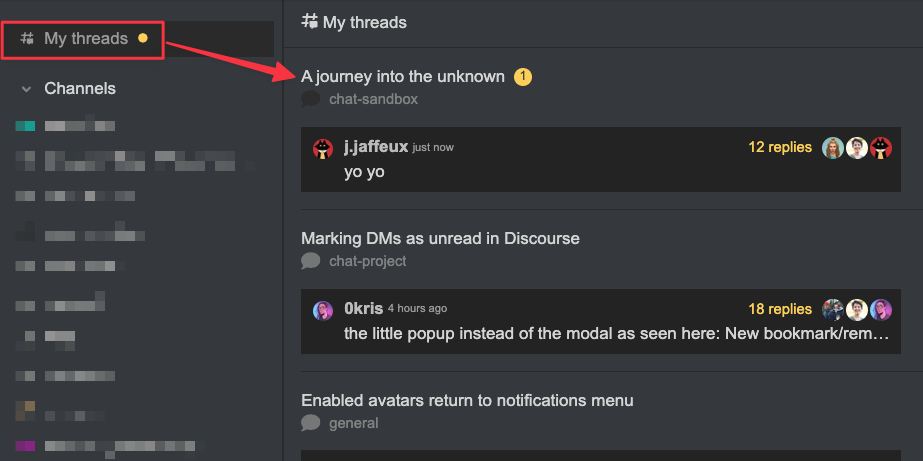Viewport: 923px width, 461px height.
Task: Click the threads icon in the page header
Action: tap(309, 21)
